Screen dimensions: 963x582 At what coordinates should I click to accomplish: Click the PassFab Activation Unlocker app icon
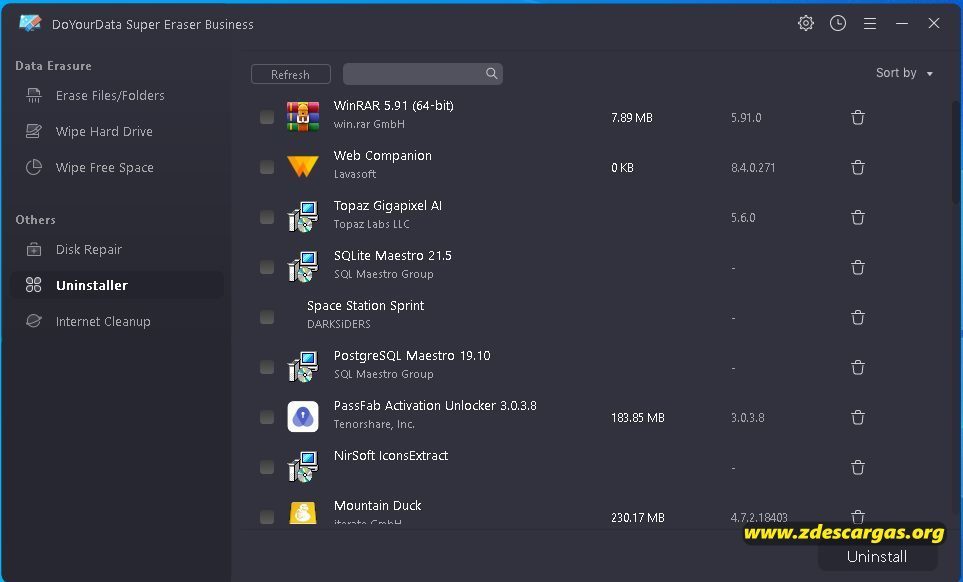[x=303, y=417]
